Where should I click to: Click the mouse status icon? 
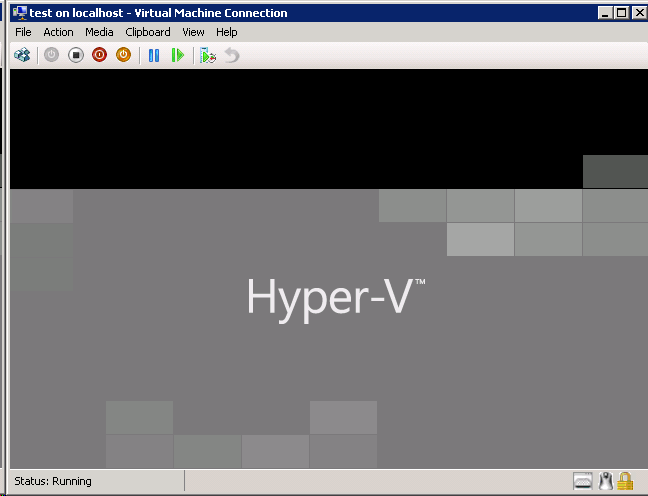(606, 481)
